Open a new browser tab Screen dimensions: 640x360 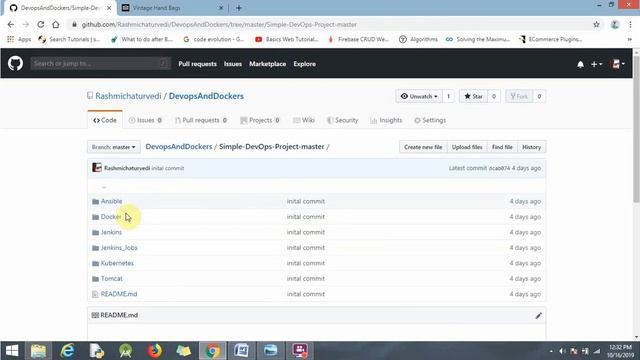click(239, 8)
